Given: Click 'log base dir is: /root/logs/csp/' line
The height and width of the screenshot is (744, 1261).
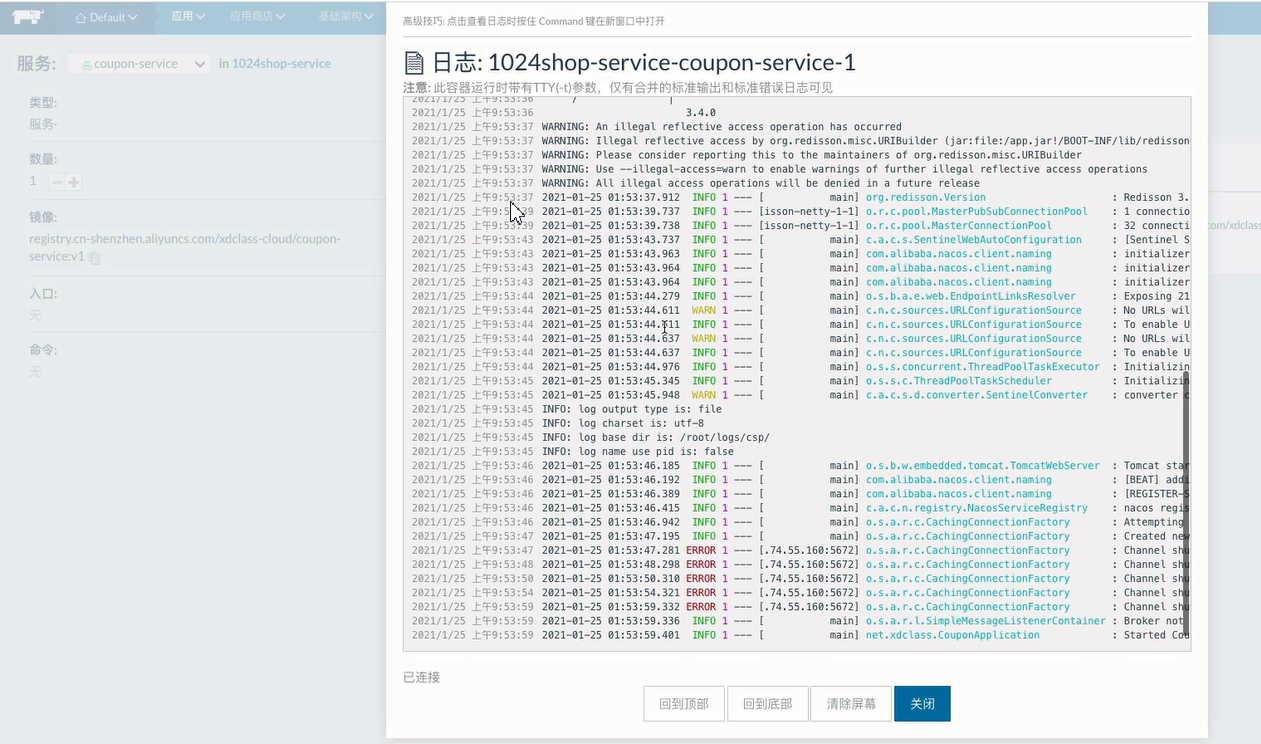Looking at the screenshot, I should [655, 437].
